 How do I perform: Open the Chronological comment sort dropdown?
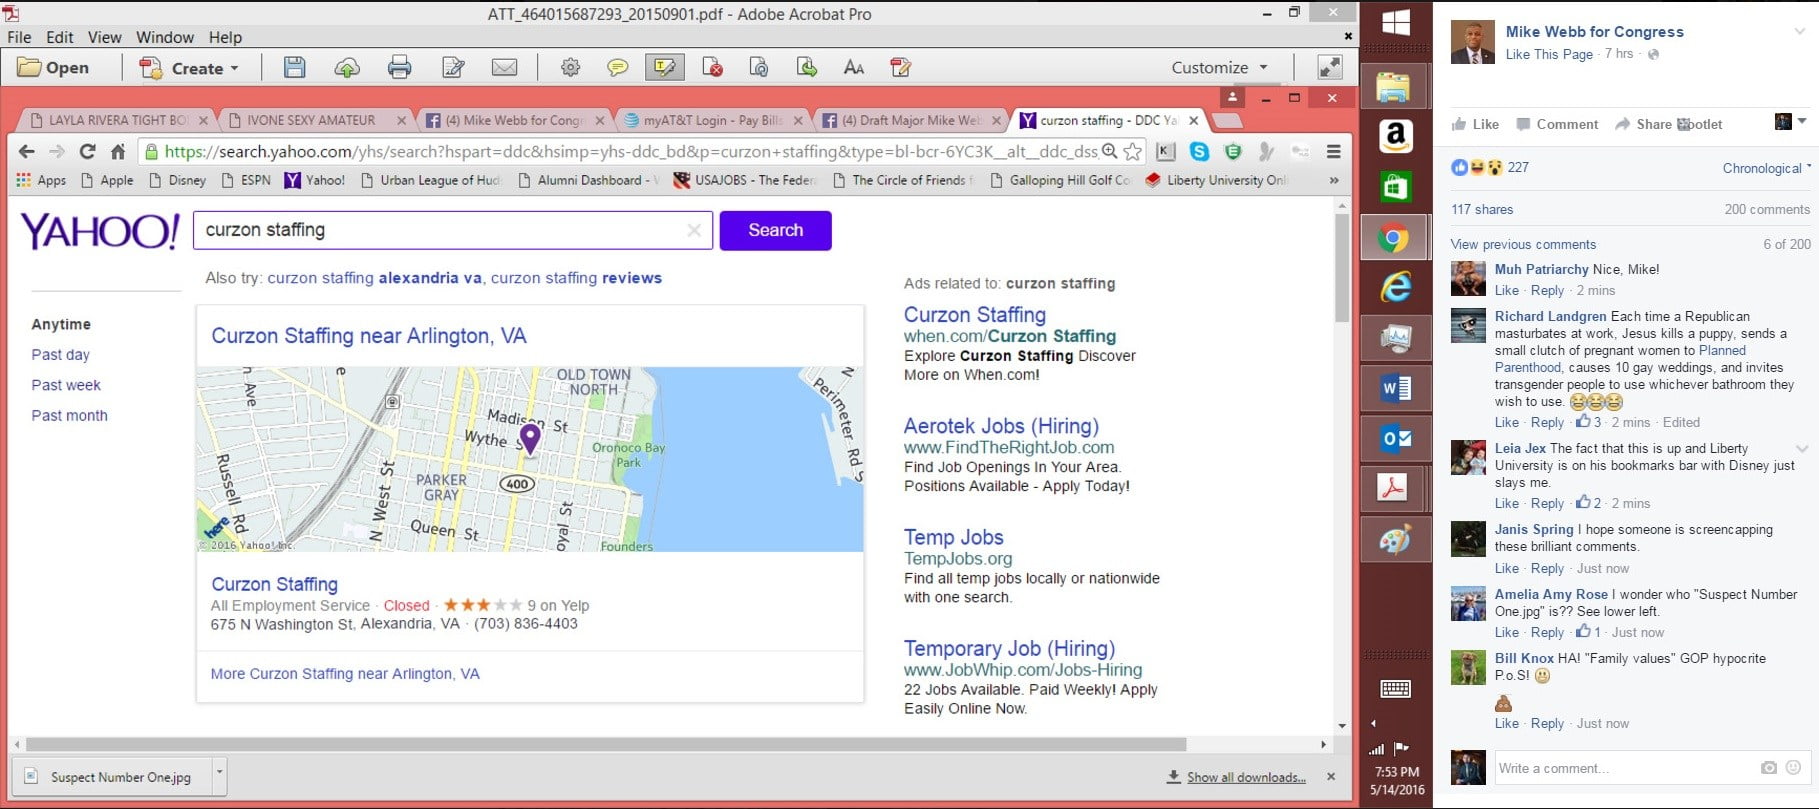pos(1767,168)
